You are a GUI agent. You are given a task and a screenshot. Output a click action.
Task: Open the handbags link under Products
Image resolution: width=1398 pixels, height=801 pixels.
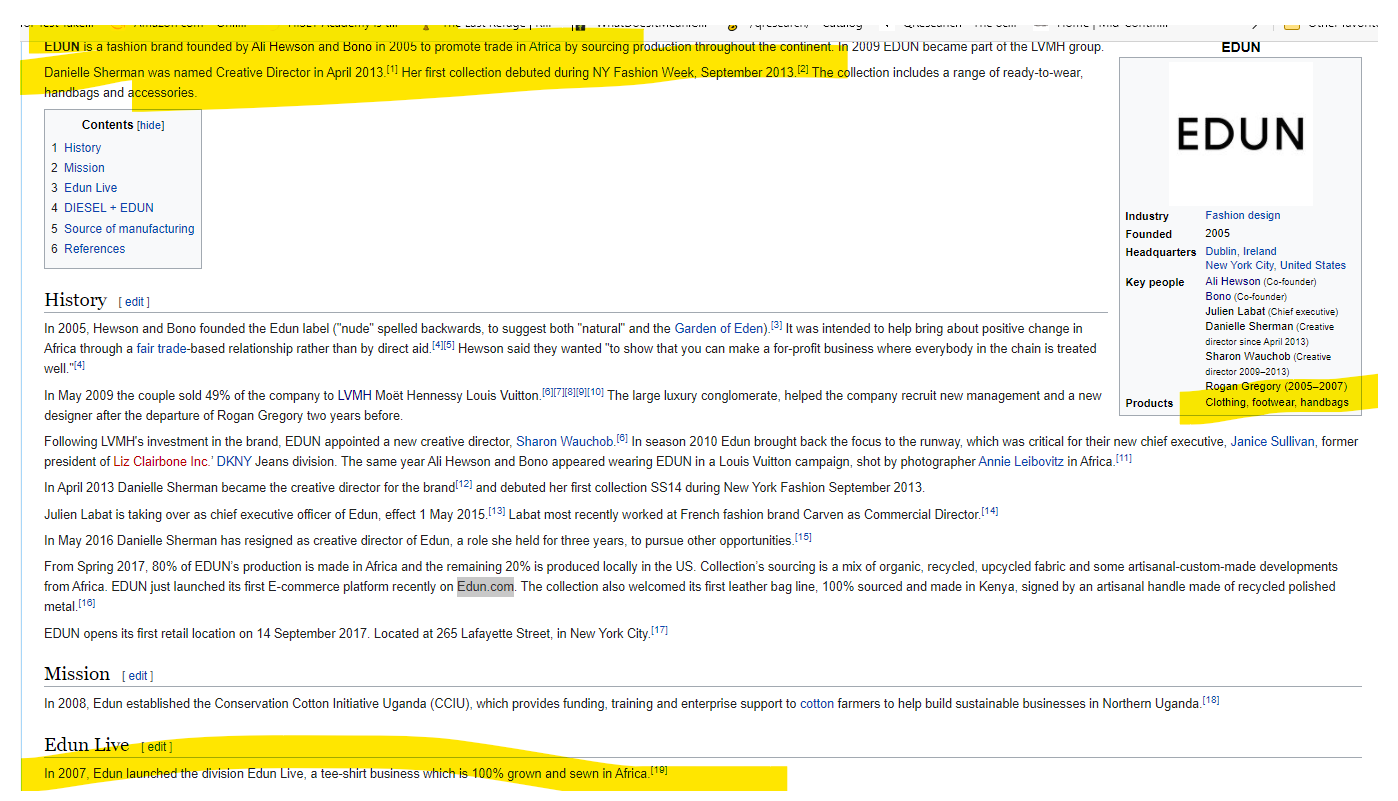(x=1324, y=403)
